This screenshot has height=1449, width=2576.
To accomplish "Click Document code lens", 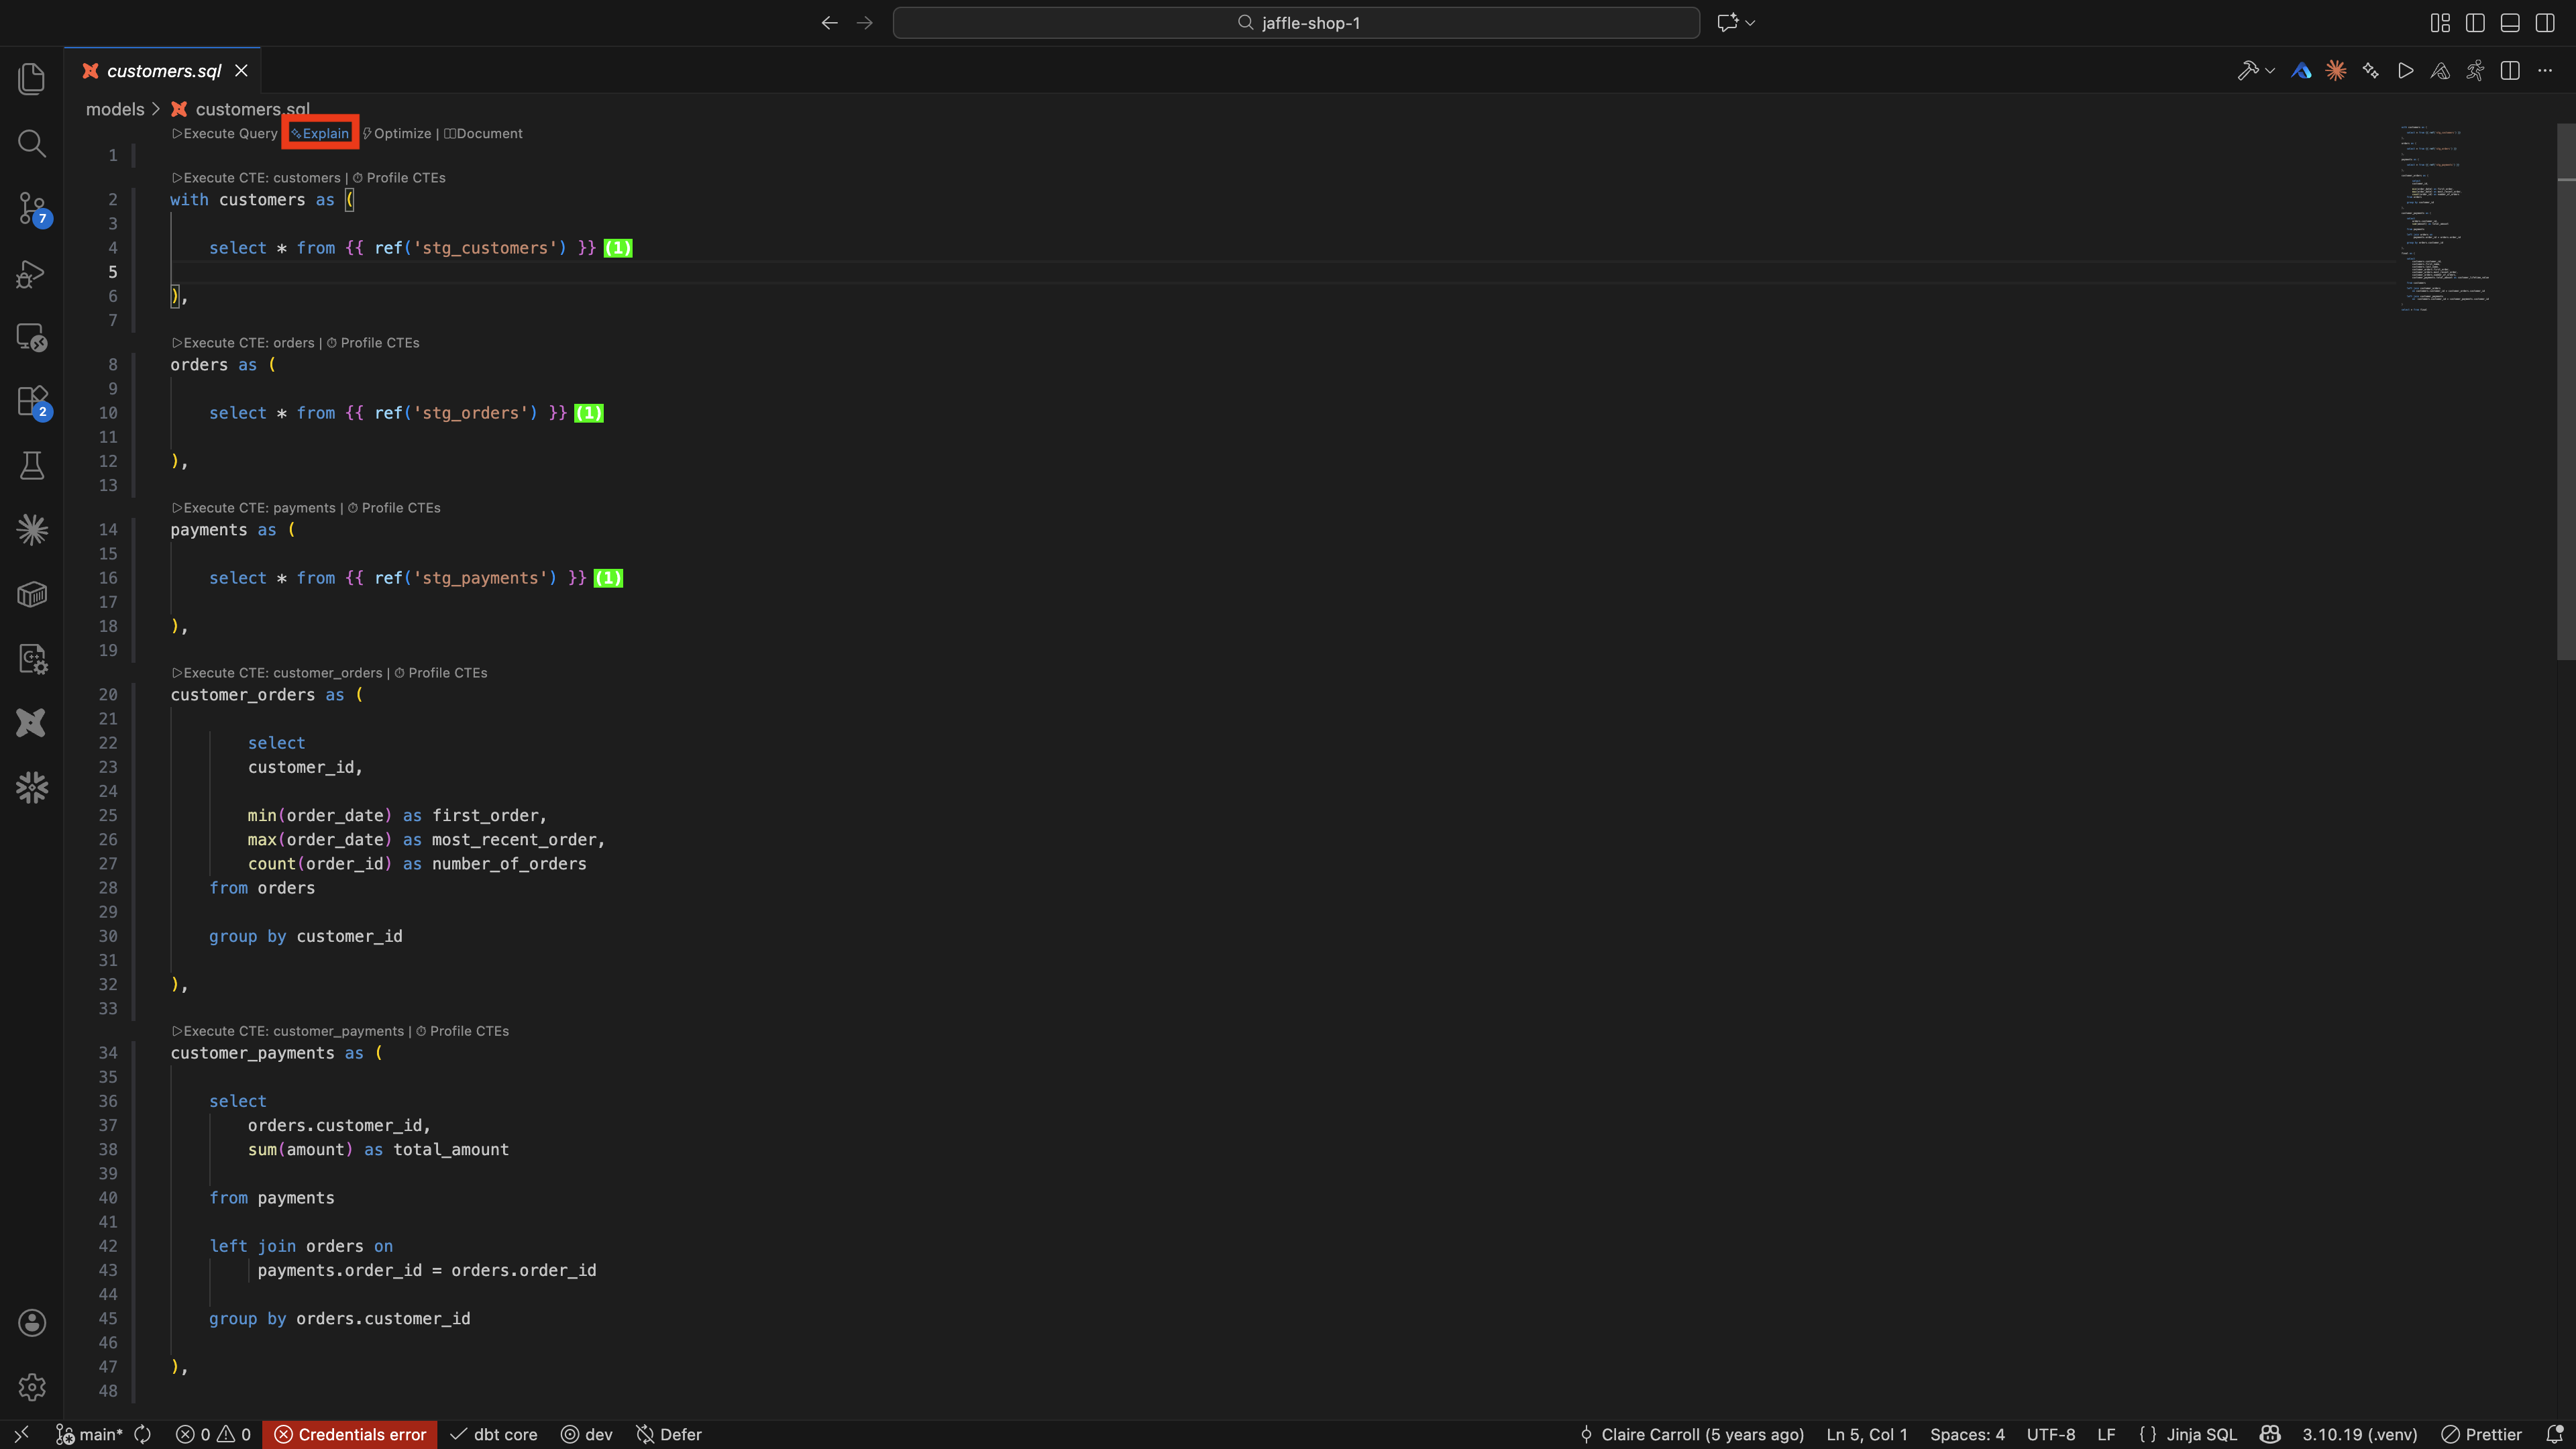I will [483, 133].
